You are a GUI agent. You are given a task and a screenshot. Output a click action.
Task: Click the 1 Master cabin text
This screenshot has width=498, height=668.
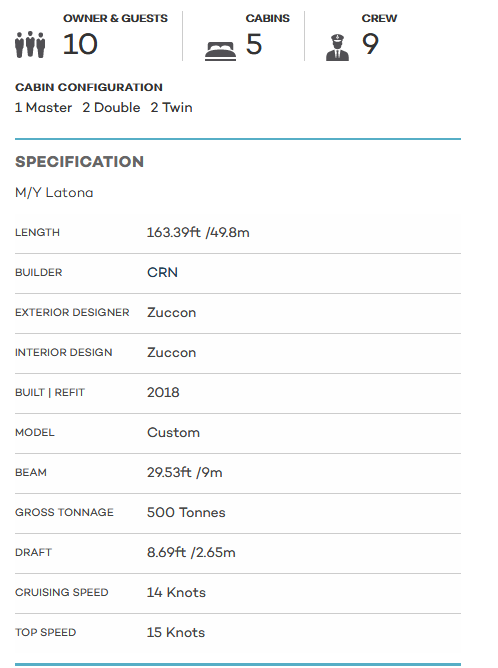43,107
